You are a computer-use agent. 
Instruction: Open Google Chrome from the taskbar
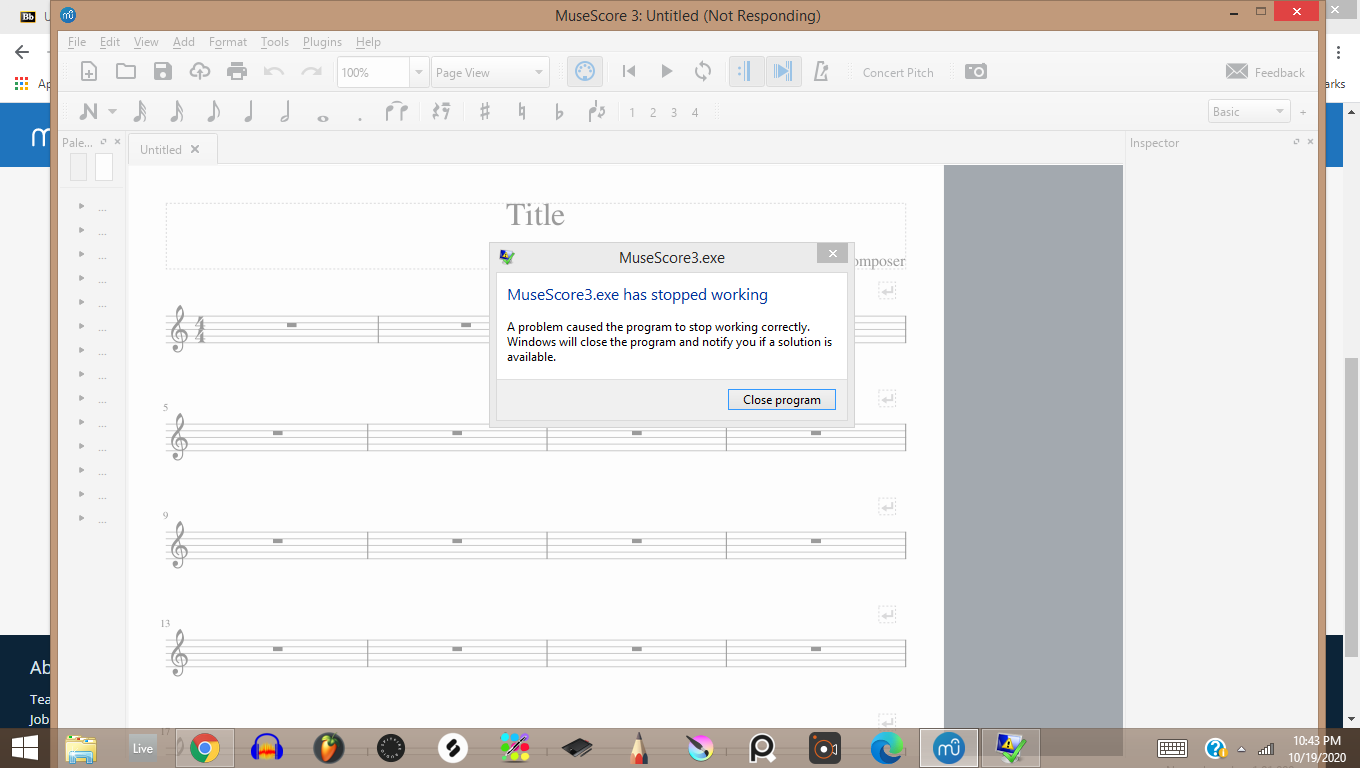[x=205, y=747]
